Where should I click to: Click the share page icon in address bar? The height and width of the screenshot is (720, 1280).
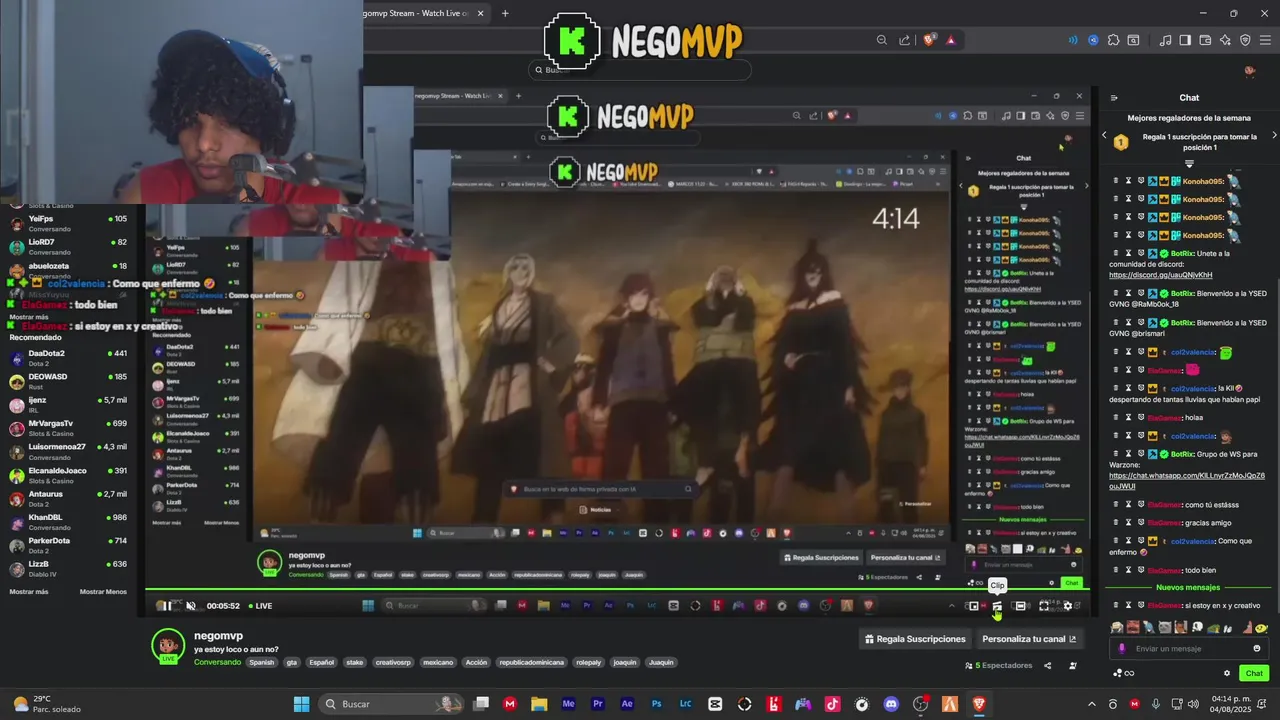click(904, 40)
